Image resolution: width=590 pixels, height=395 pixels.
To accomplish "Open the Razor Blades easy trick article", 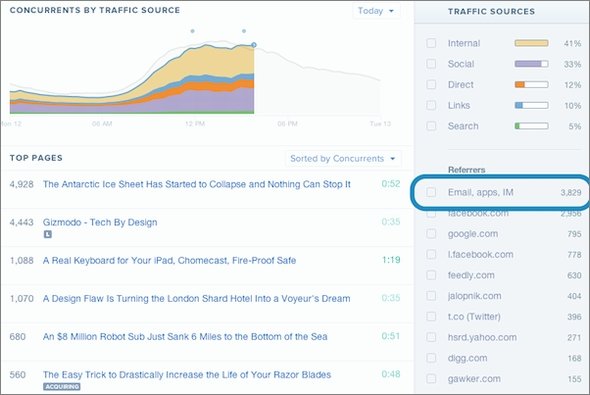I will pos(187,375).
